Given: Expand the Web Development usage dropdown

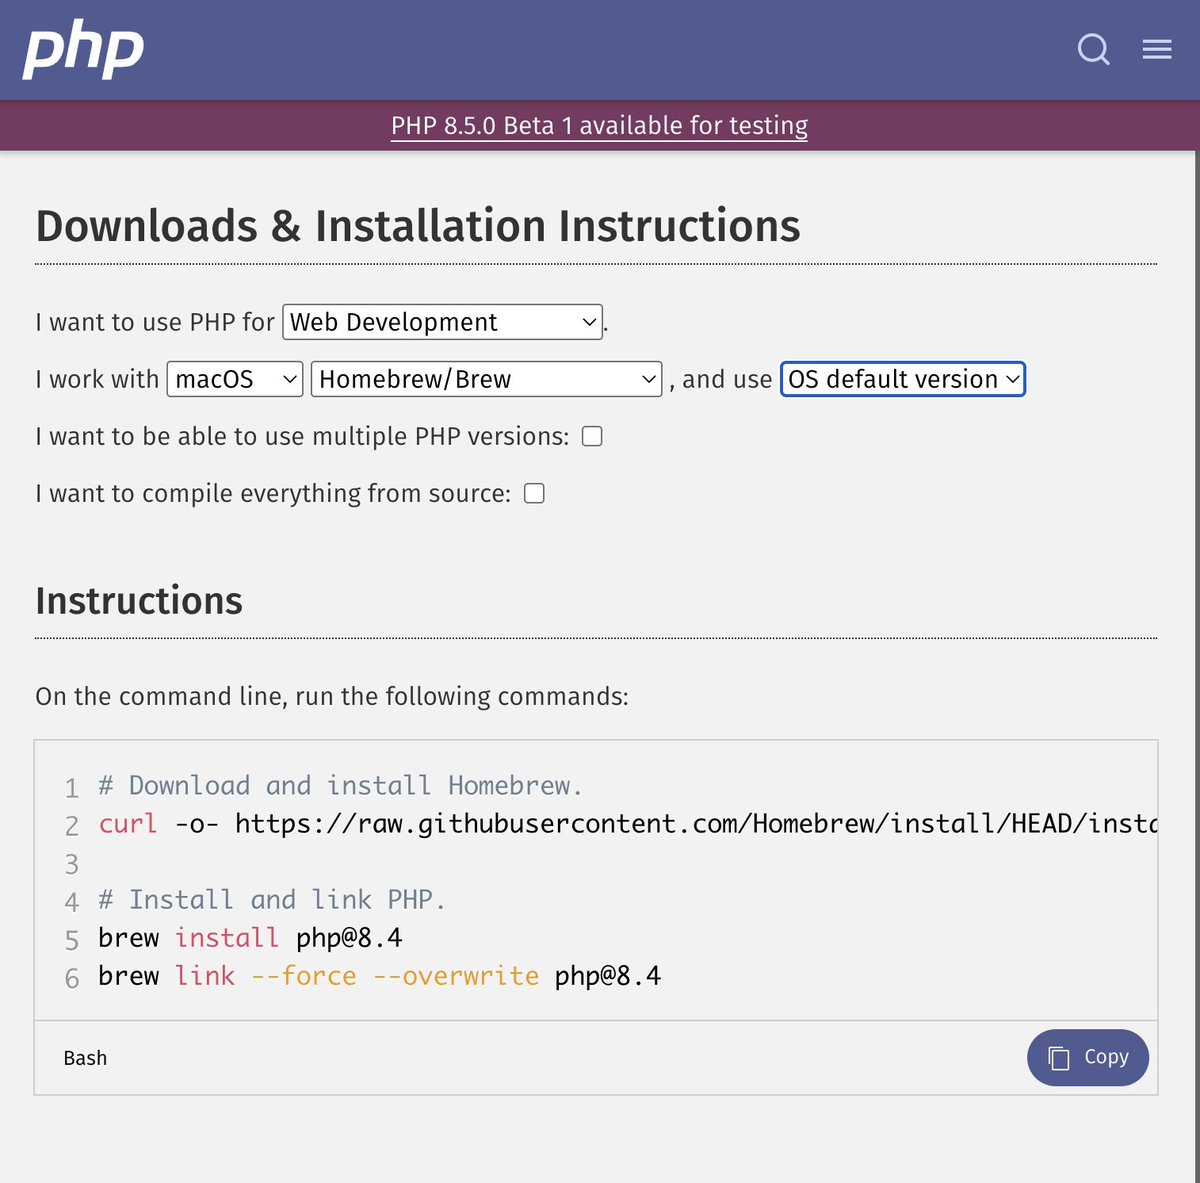Looking at the screenshot, I should click(443, 322).
